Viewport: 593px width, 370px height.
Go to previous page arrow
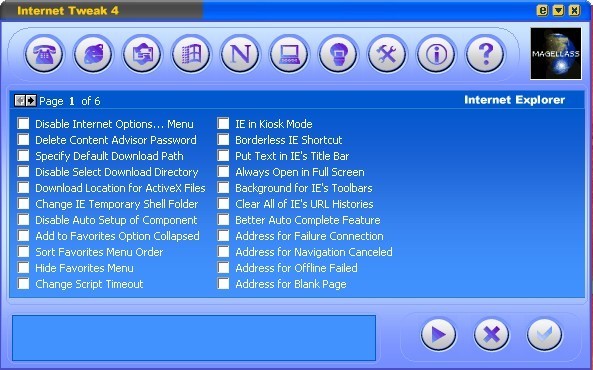(20, 101)
